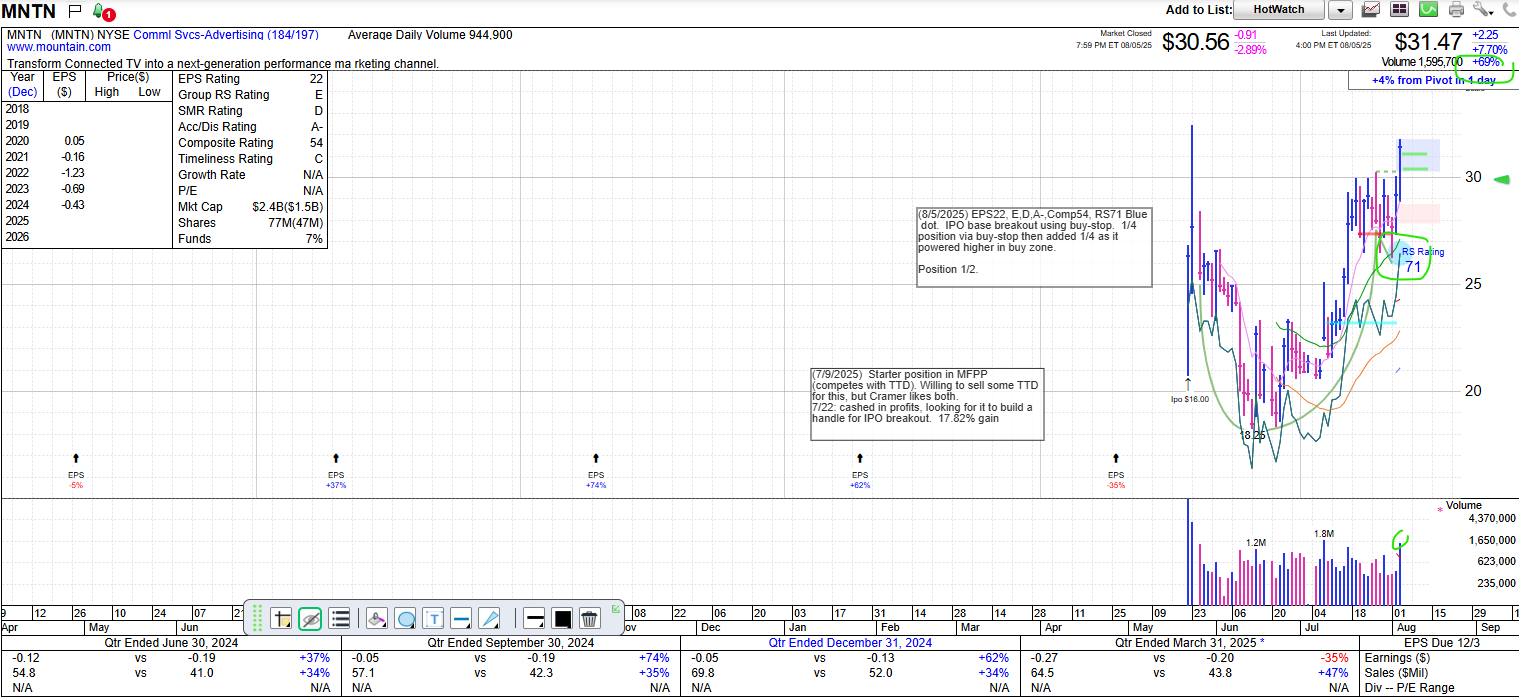
Task: Select the text box tool
Action: (x=434, y=618)
